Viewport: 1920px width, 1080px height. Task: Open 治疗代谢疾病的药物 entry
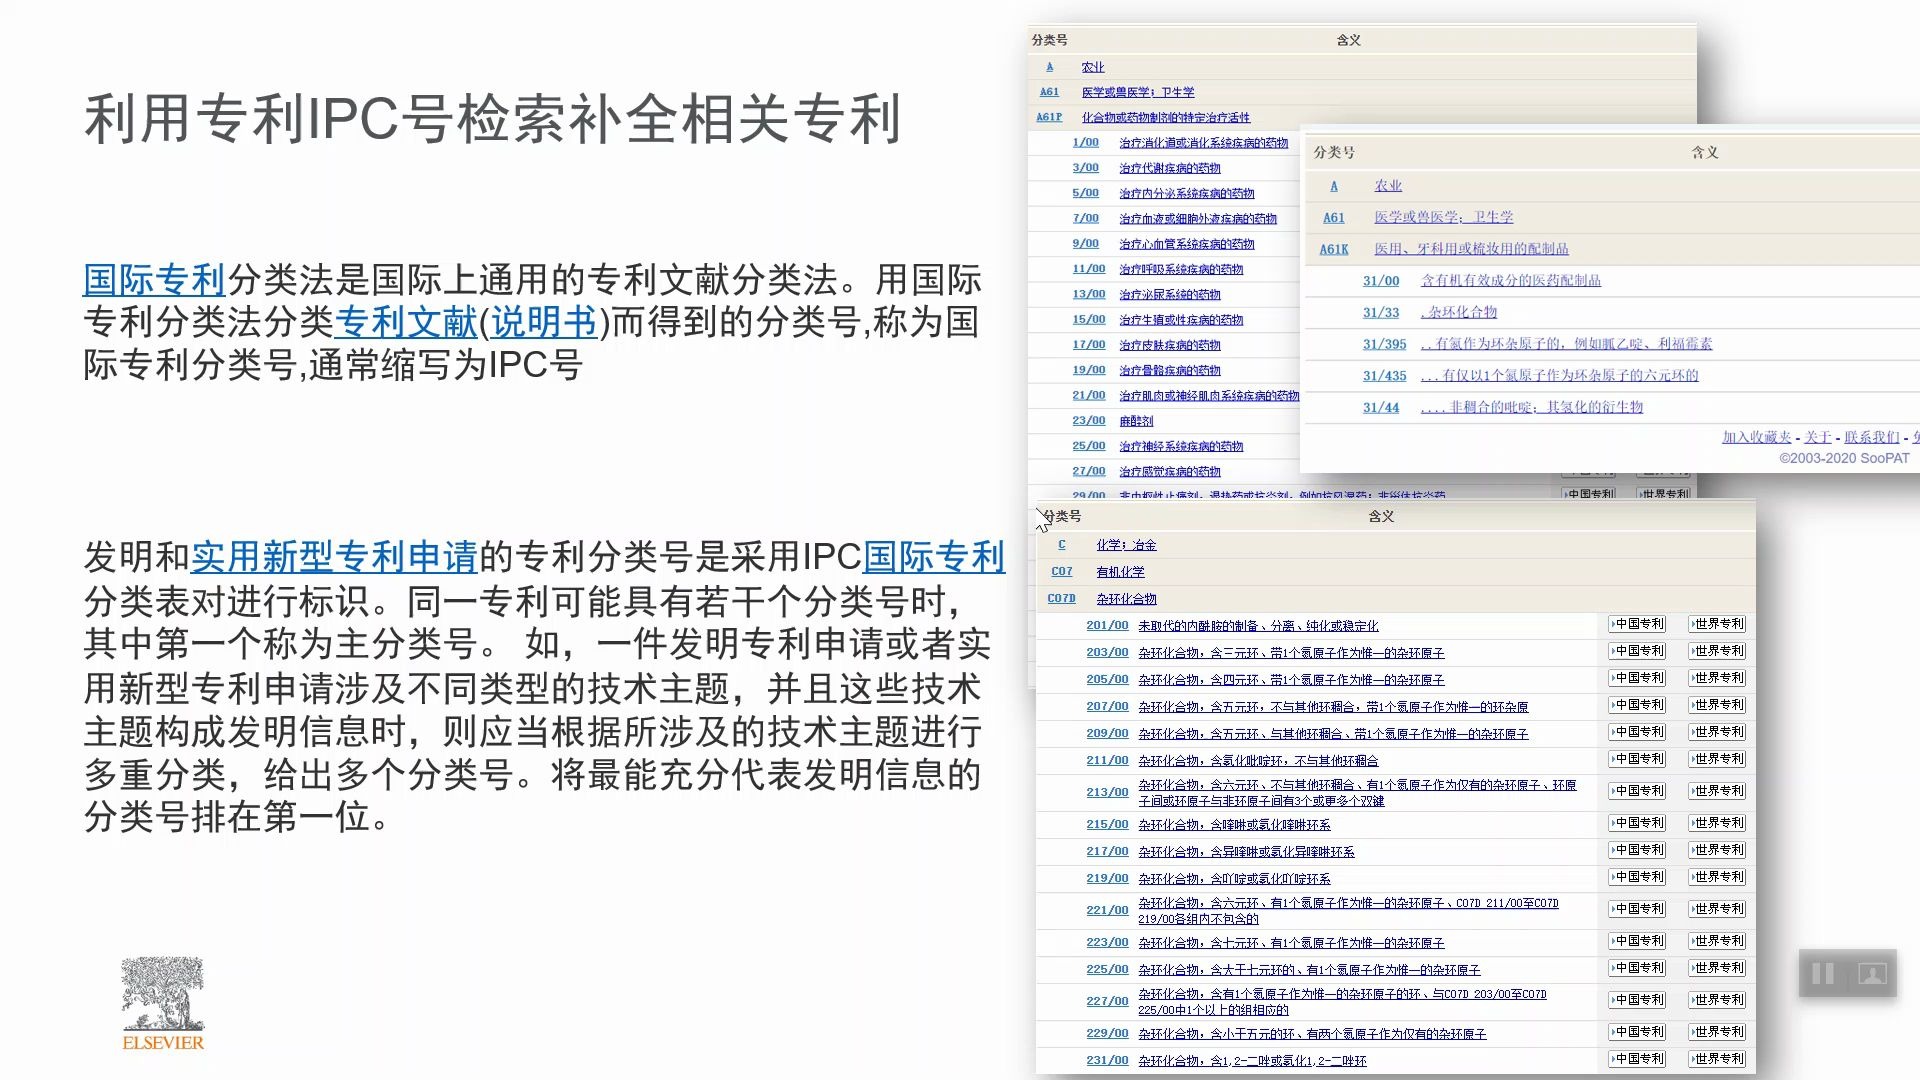1169,168
